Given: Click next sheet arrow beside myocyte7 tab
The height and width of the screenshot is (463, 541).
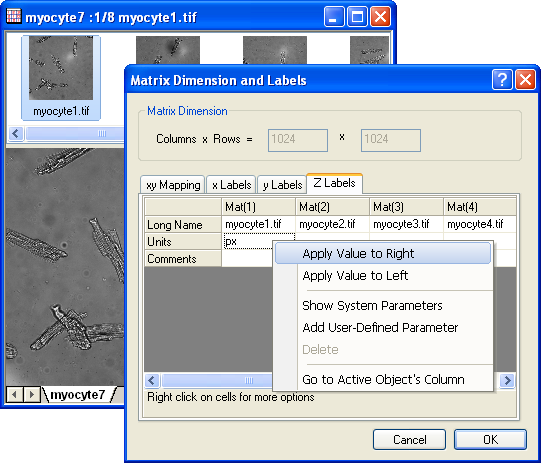Looking at the screenshot, I should point(32,394).
